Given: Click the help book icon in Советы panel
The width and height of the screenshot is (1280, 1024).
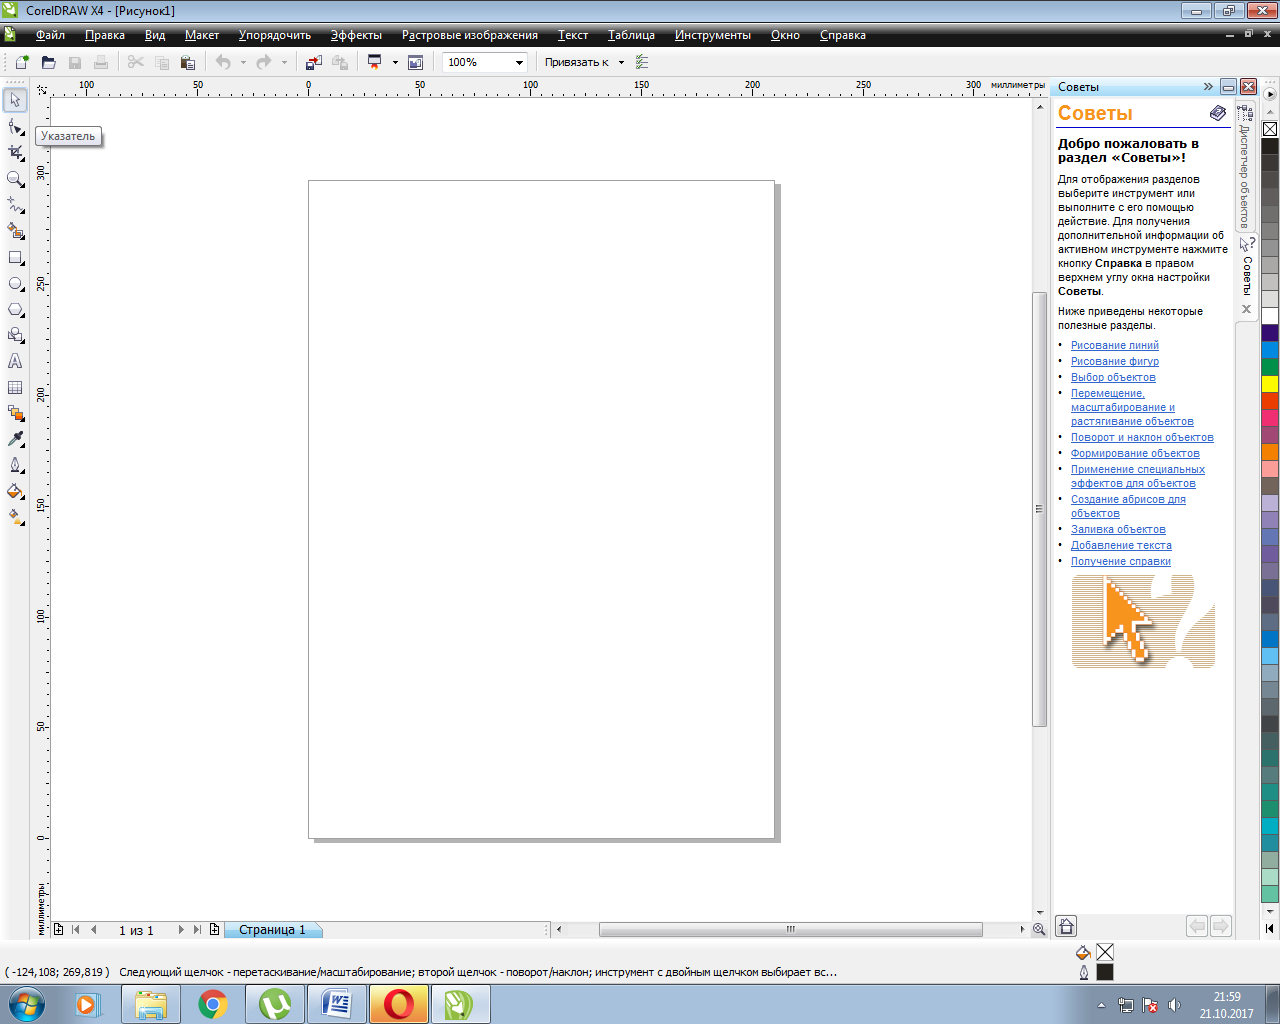Looking at the screenshot, I should click(x=1217, y=113).
